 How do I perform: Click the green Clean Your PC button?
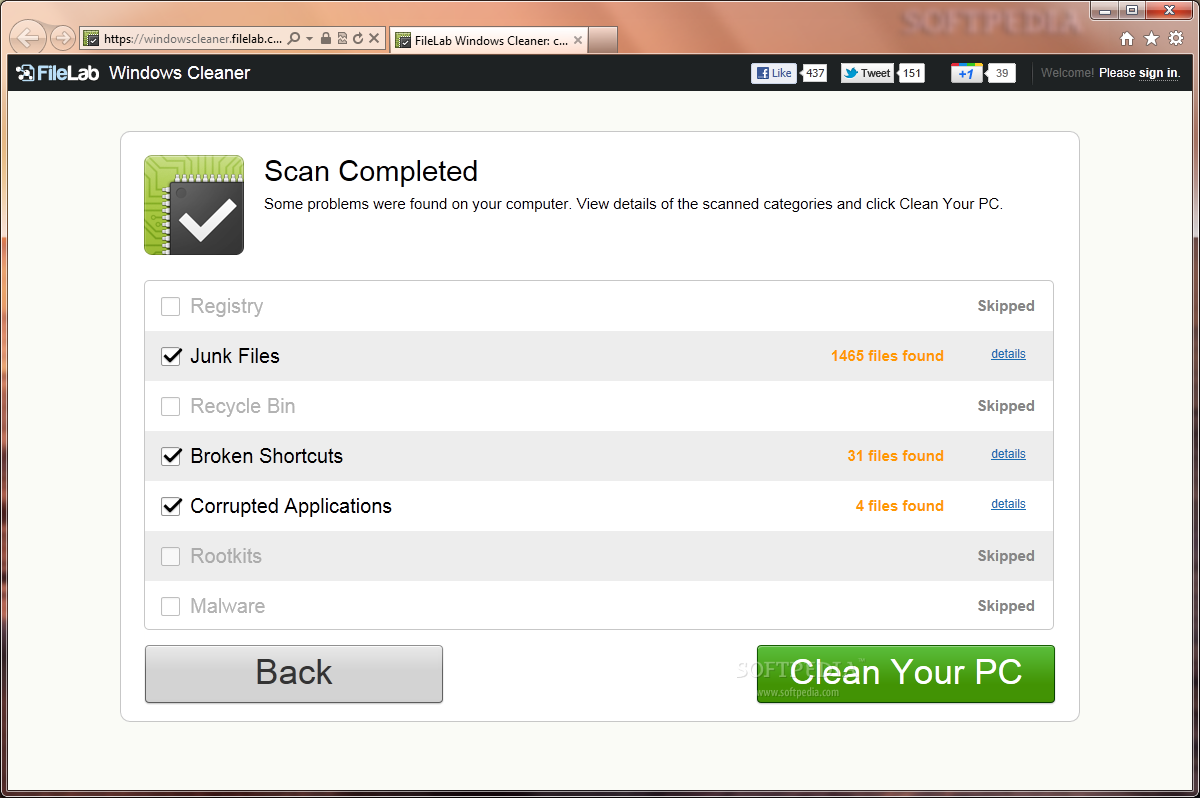click(906, 673)
